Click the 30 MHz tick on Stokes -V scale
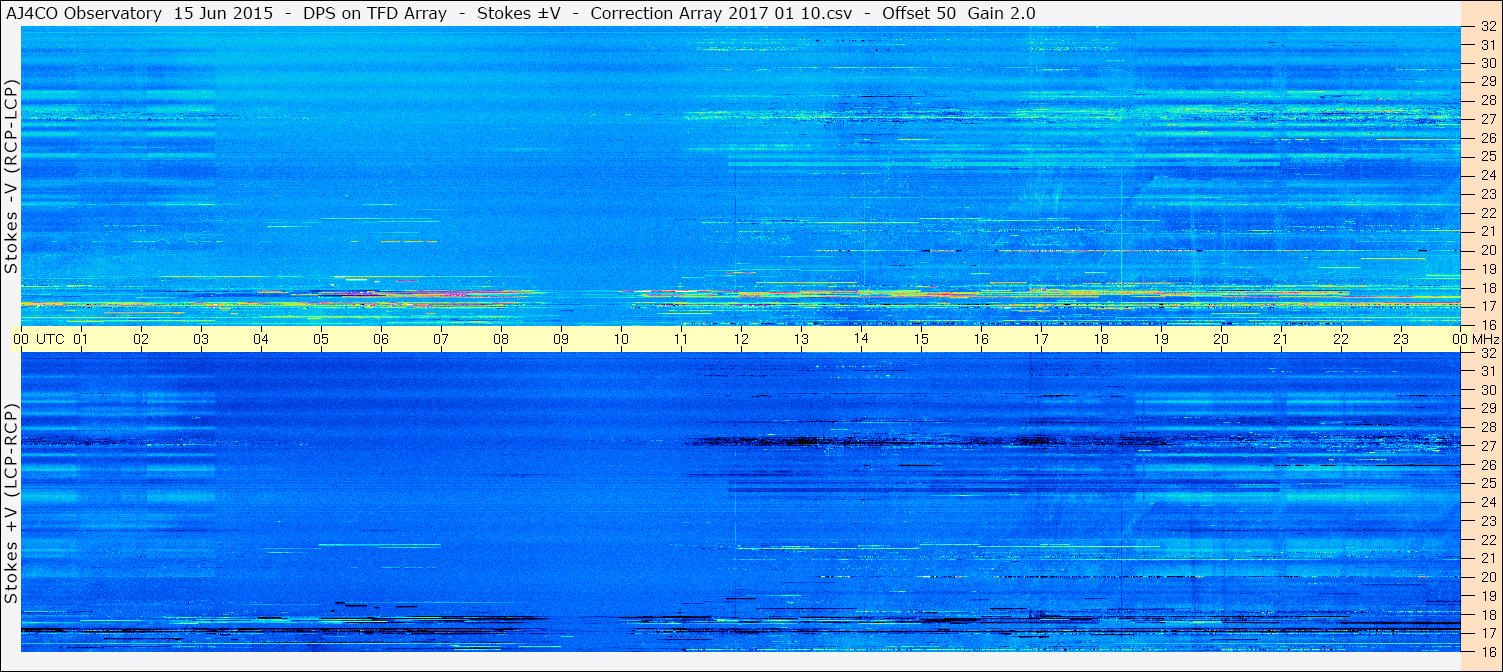The width and height of the screenshot is (1503, 672). click(x=1488, y=63)
